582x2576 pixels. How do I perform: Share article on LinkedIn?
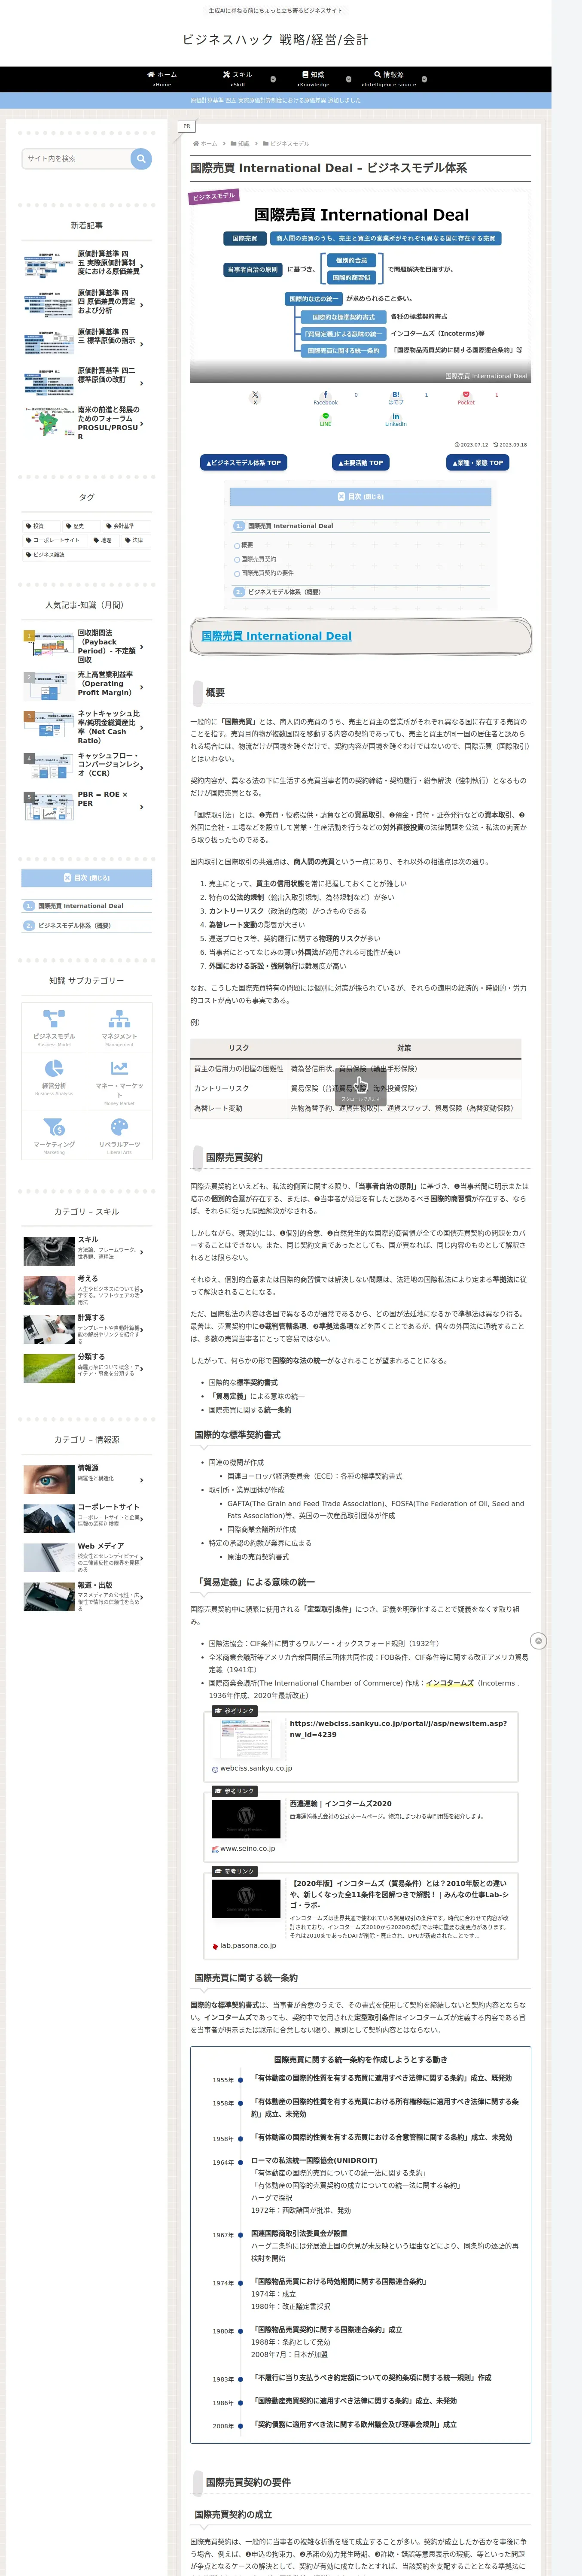[396, 419]
